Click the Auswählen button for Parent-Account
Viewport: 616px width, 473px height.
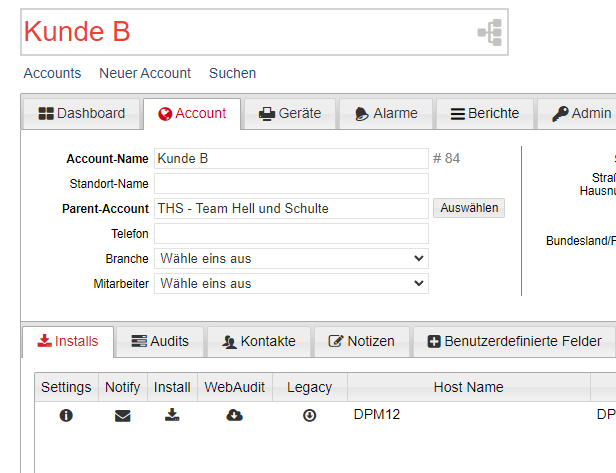coord(469,208)
